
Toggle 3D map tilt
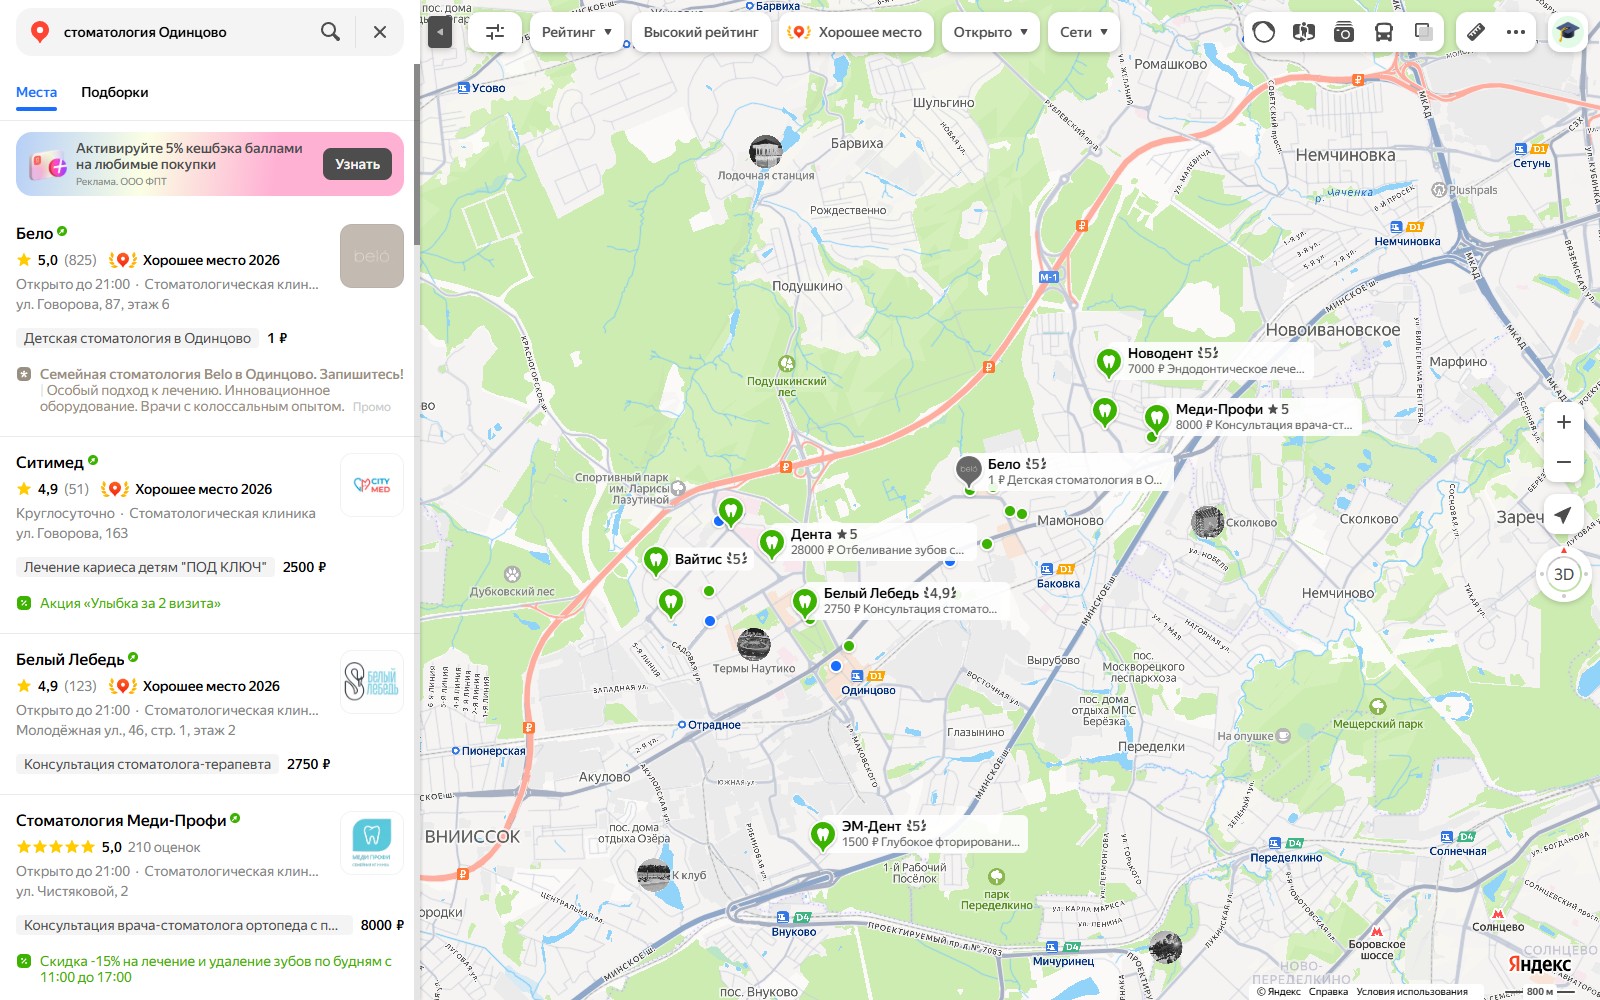(x=1564, y=575)
